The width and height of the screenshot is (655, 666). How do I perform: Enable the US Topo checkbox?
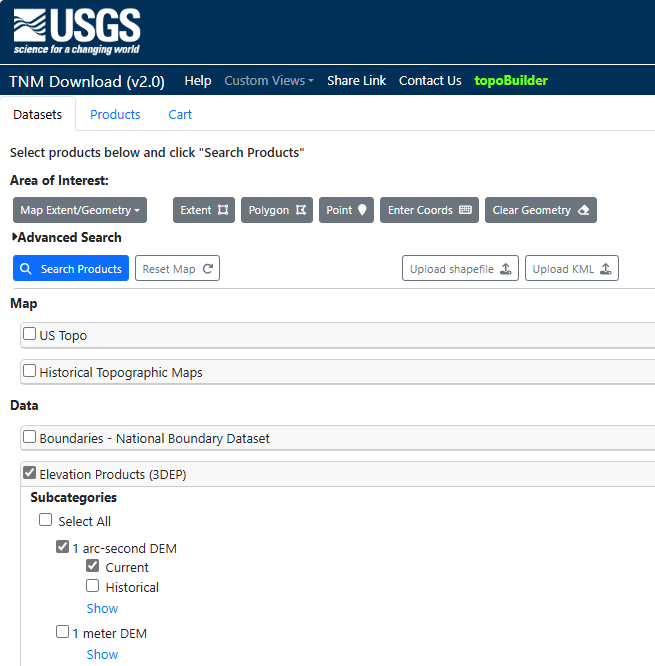coord(30,335)
